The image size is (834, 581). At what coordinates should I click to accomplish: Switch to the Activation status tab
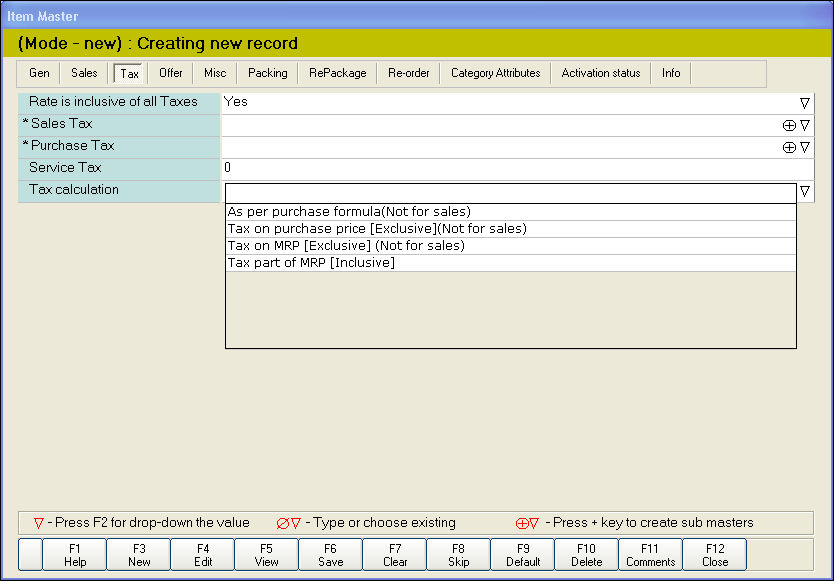(x=601, y=73)
